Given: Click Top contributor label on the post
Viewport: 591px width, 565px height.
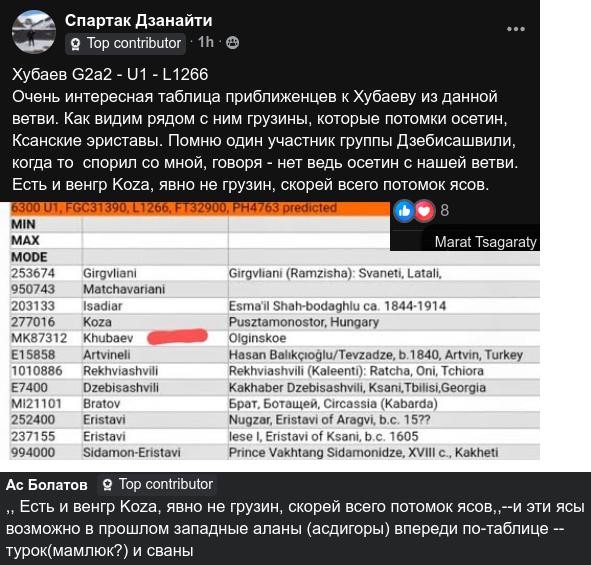Looking at the screenshot, I should [x=134, y=43].
